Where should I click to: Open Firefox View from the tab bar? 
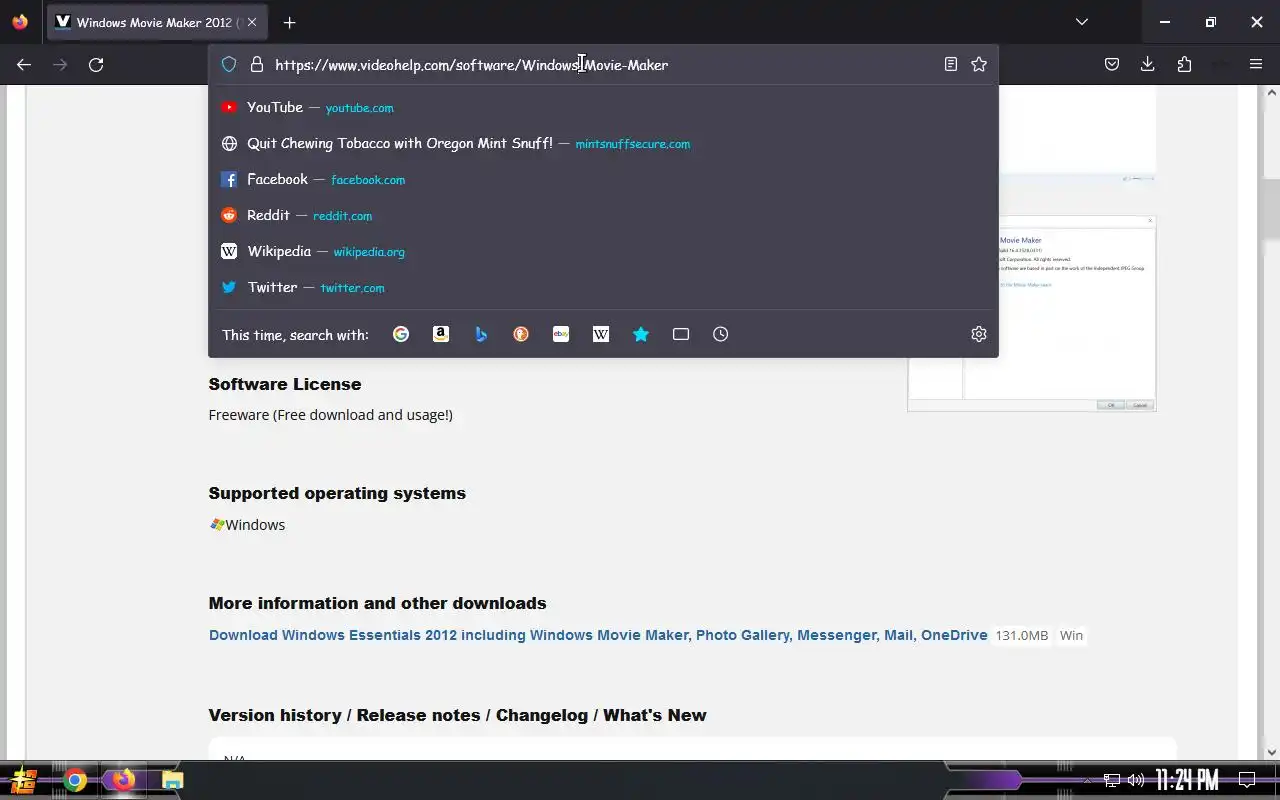point(20,22)
